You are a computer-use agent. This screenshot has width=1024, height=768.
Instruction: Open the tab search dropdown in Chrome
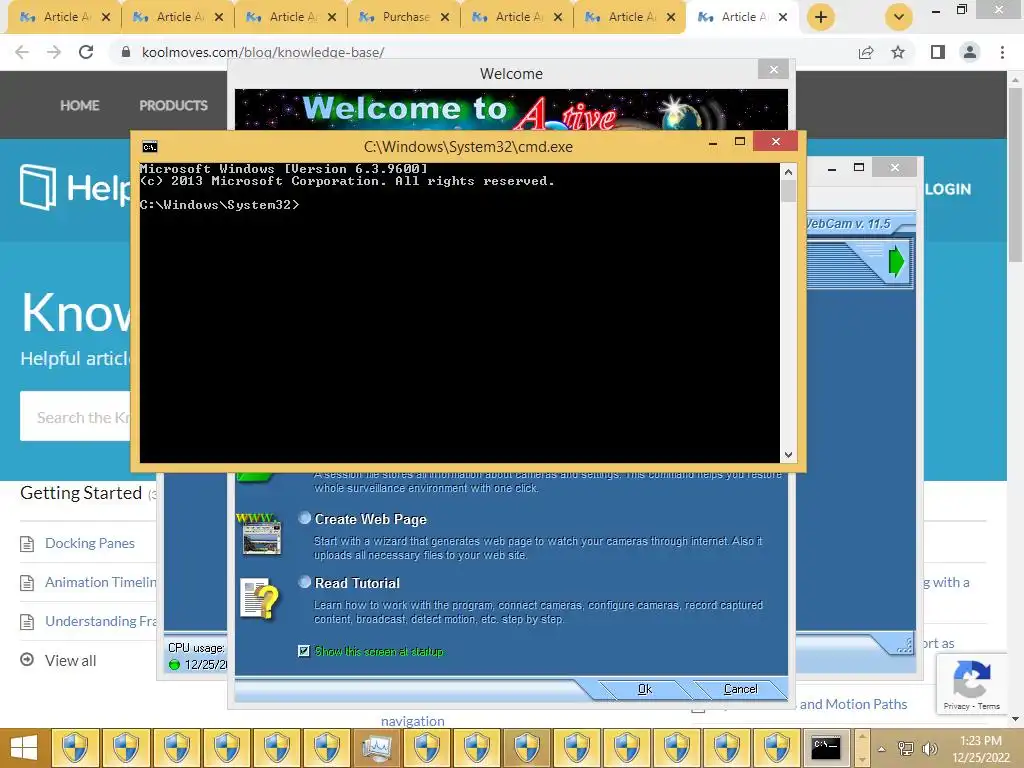(x=899, y=17)
